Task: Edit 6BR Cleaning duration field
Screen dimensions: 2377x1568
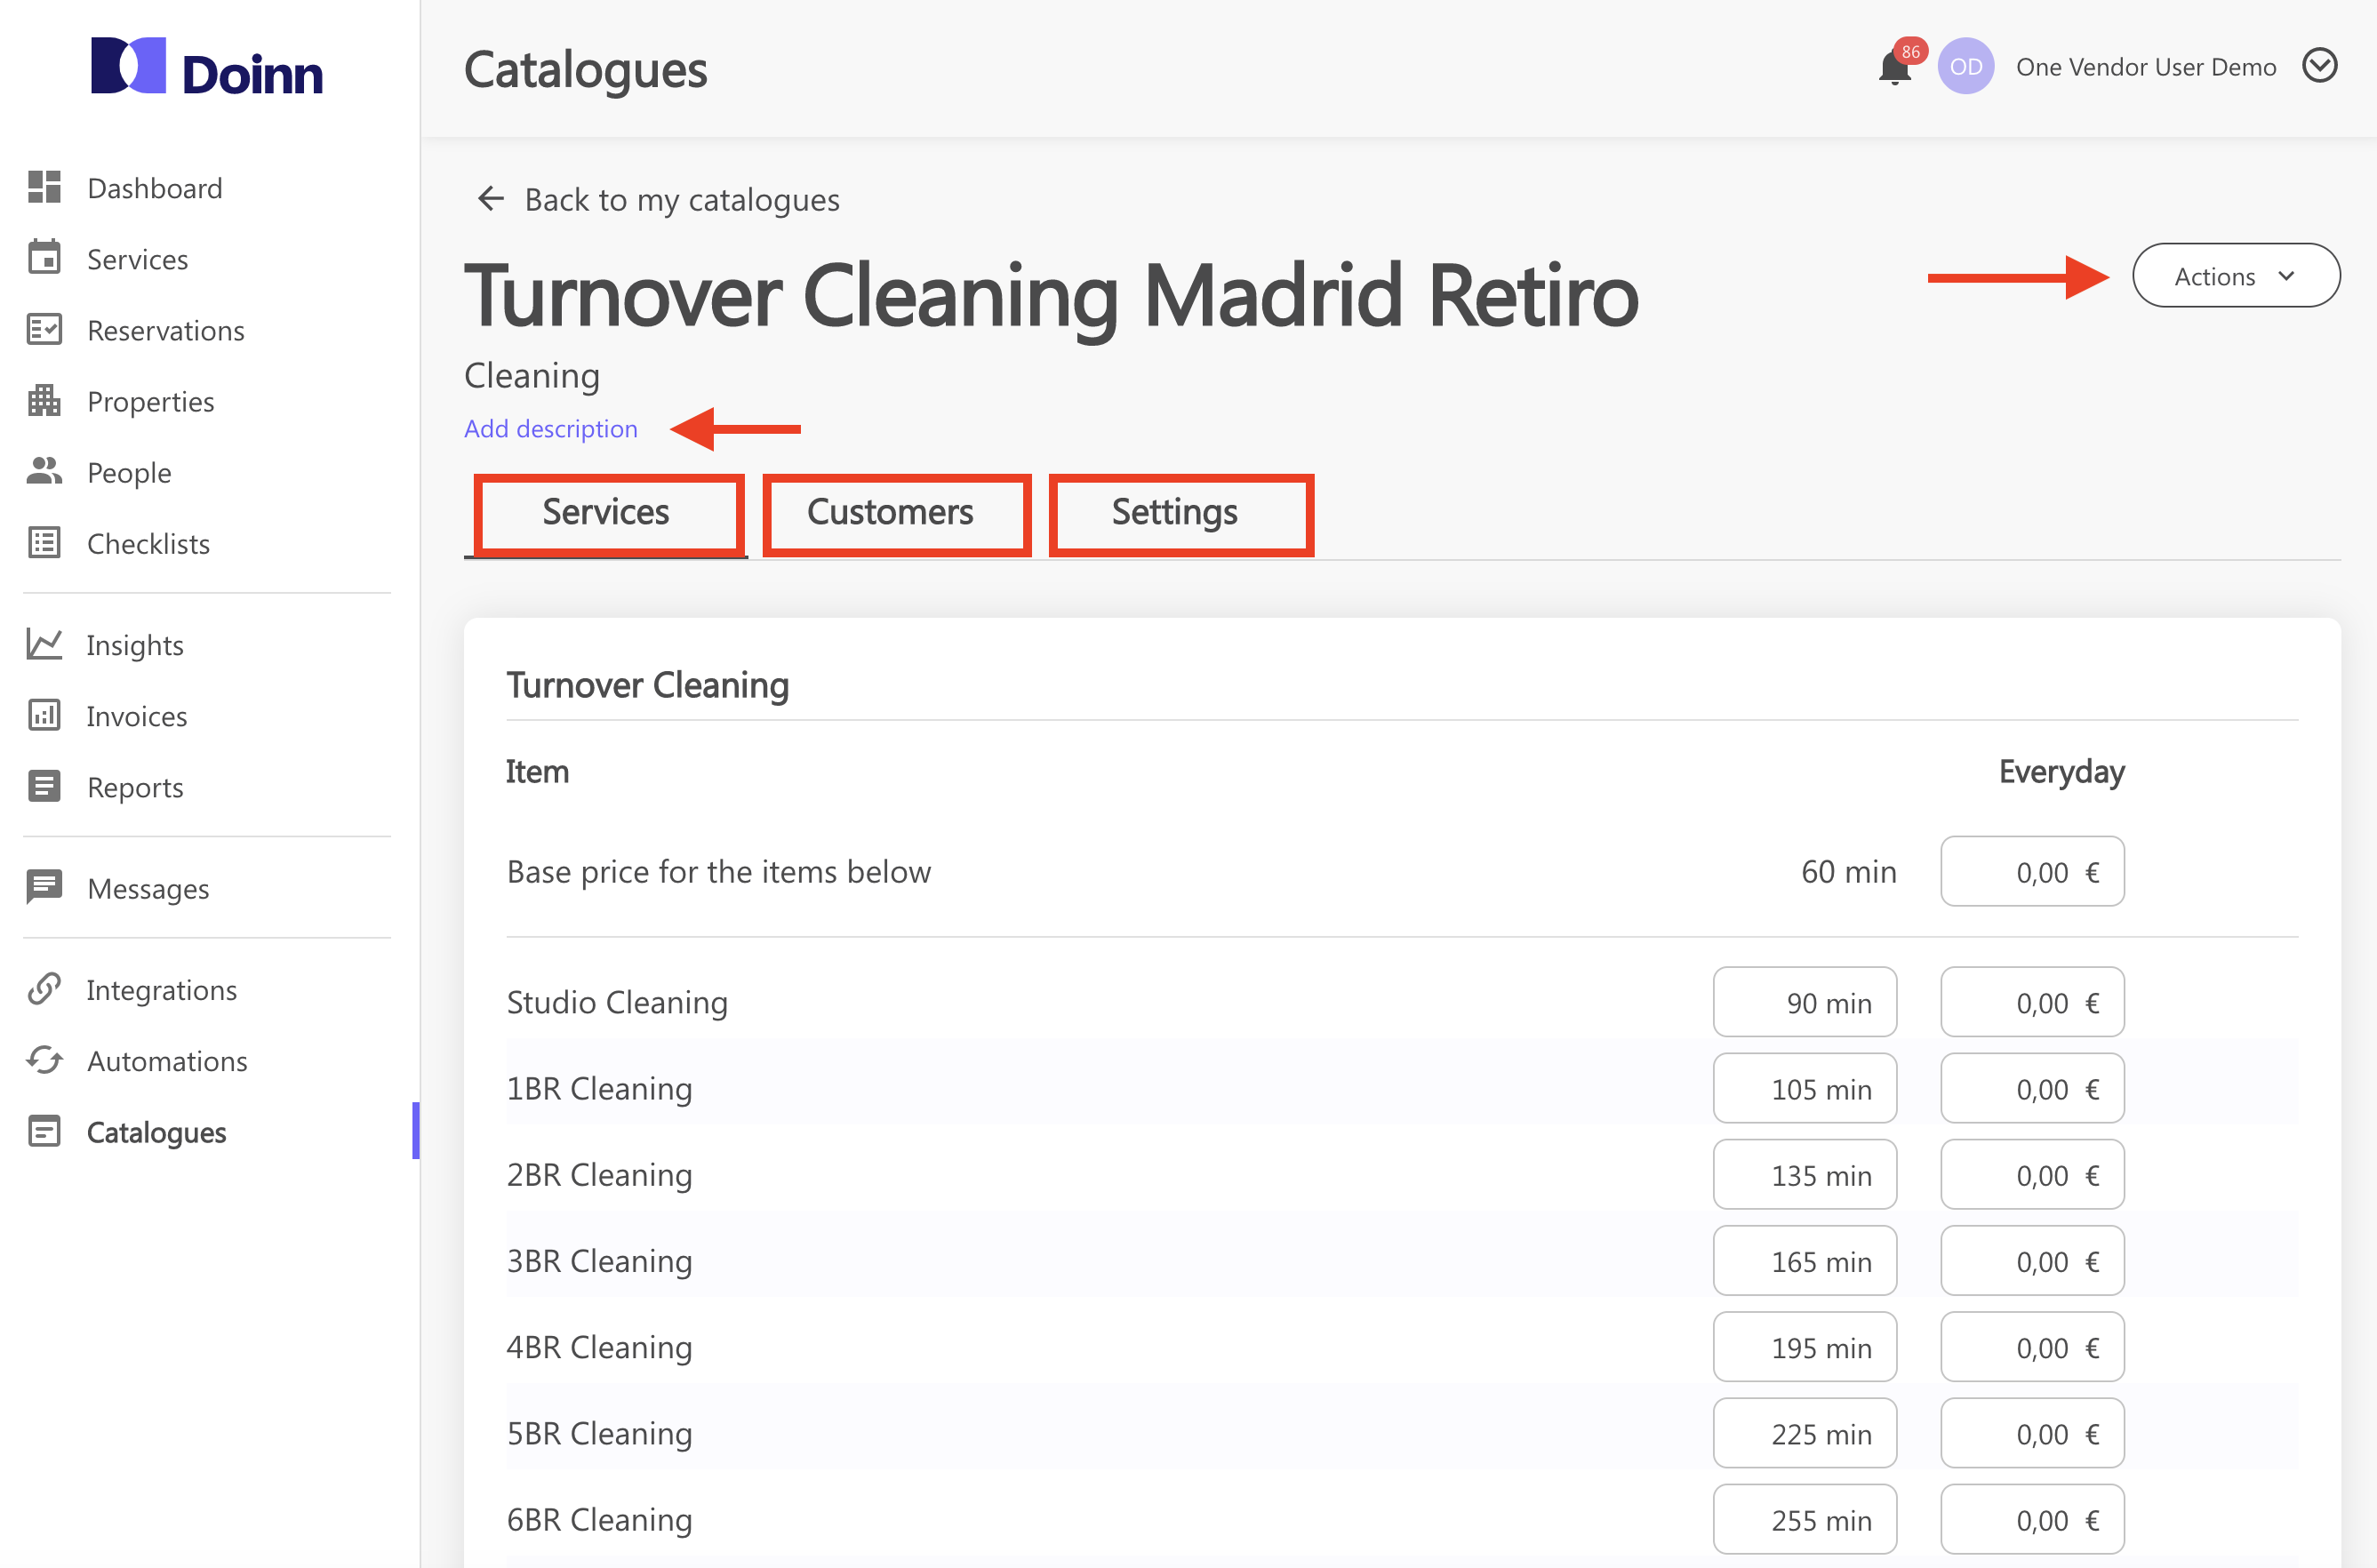Action: pos(1804,1519)
